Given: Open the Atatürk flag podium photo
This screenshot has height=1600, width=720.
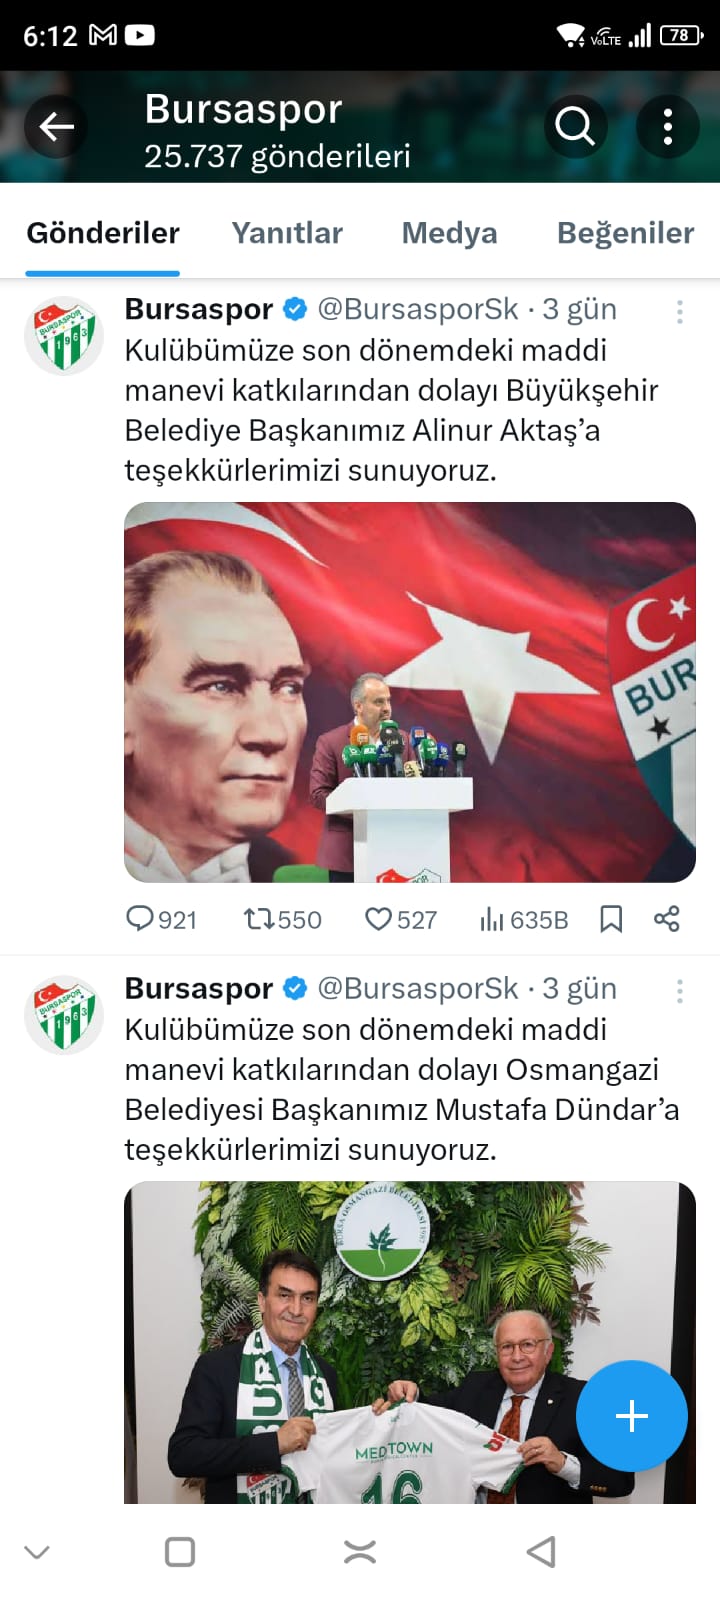Looking at the screenshot, I should click(x=410, y=692).
